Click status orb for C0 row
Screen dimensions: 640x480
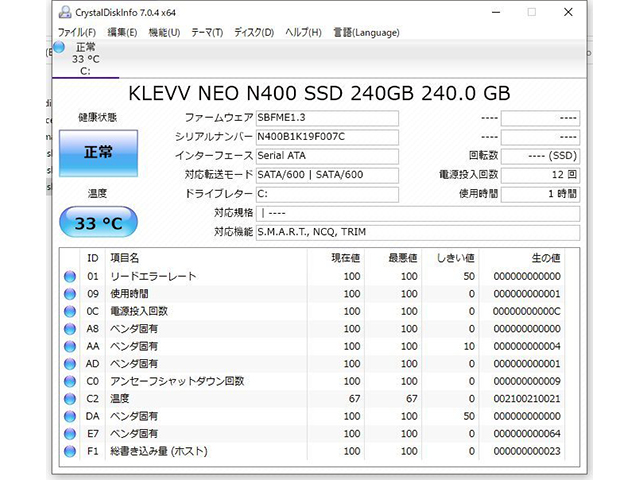pyautogui.click(x=70, y=381)
